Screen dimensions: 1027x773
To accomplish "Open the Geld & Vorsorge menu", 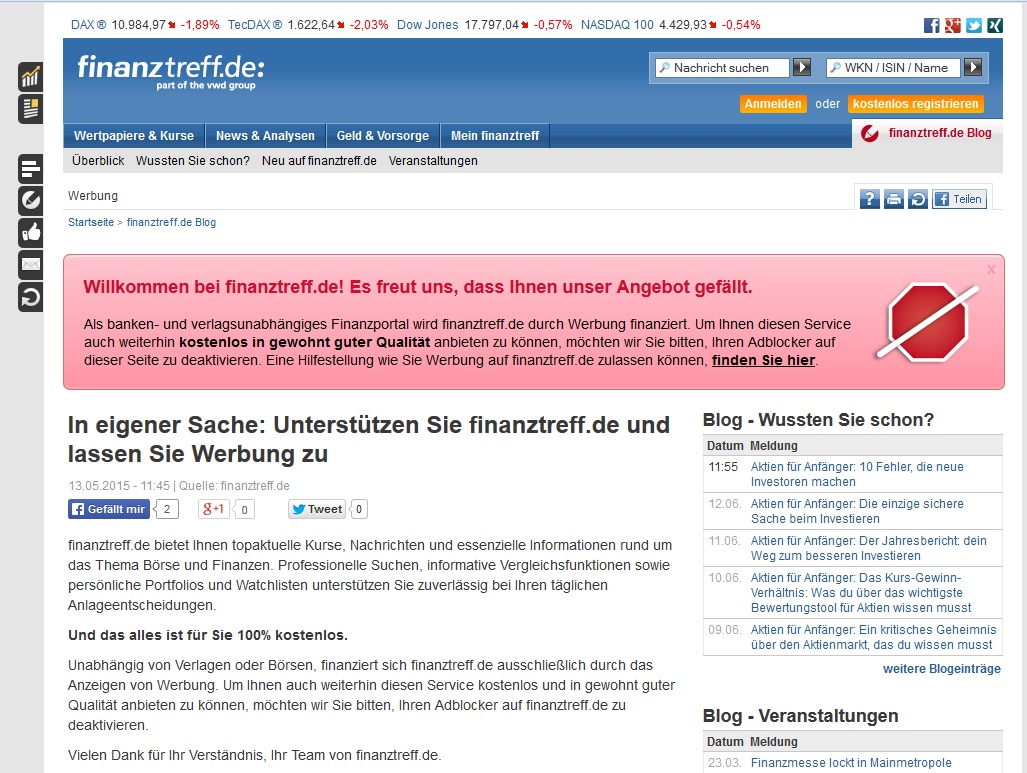I will pos(383,136).
